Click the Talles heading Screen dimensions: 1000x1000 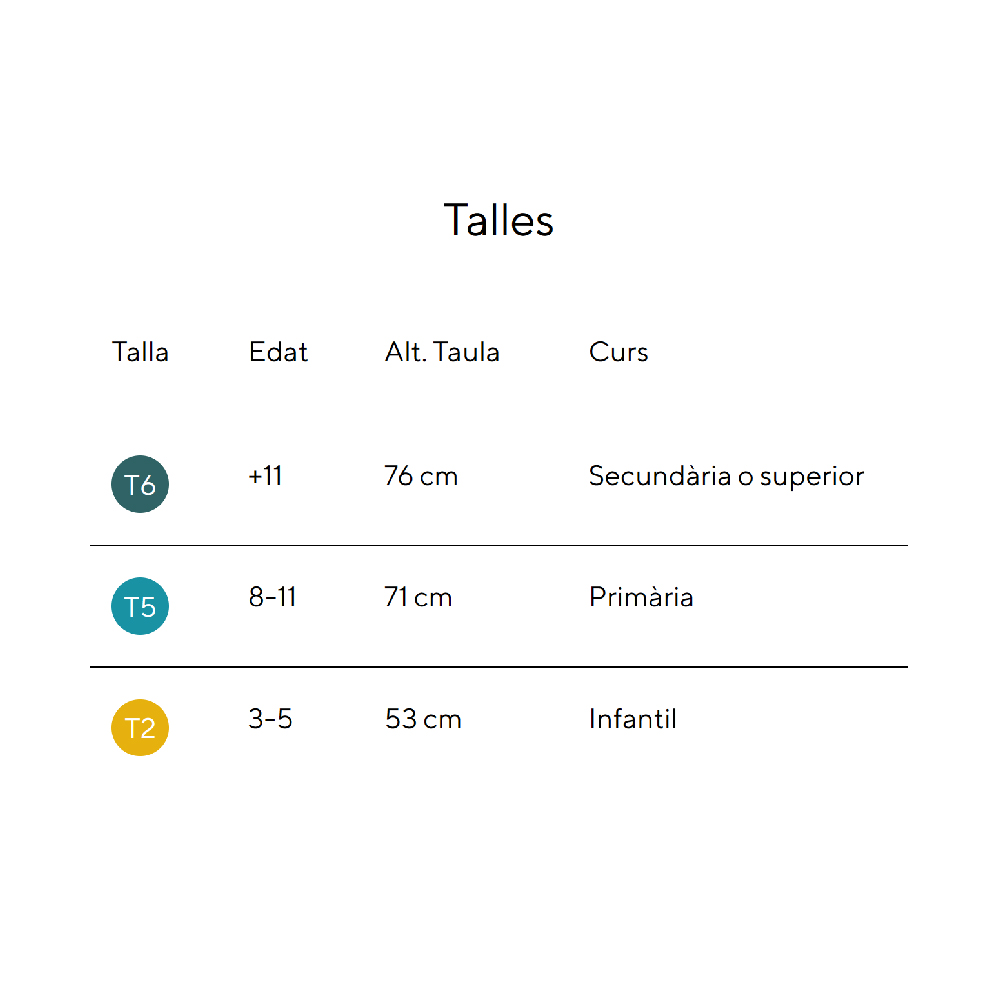click(x=498, y=220)
